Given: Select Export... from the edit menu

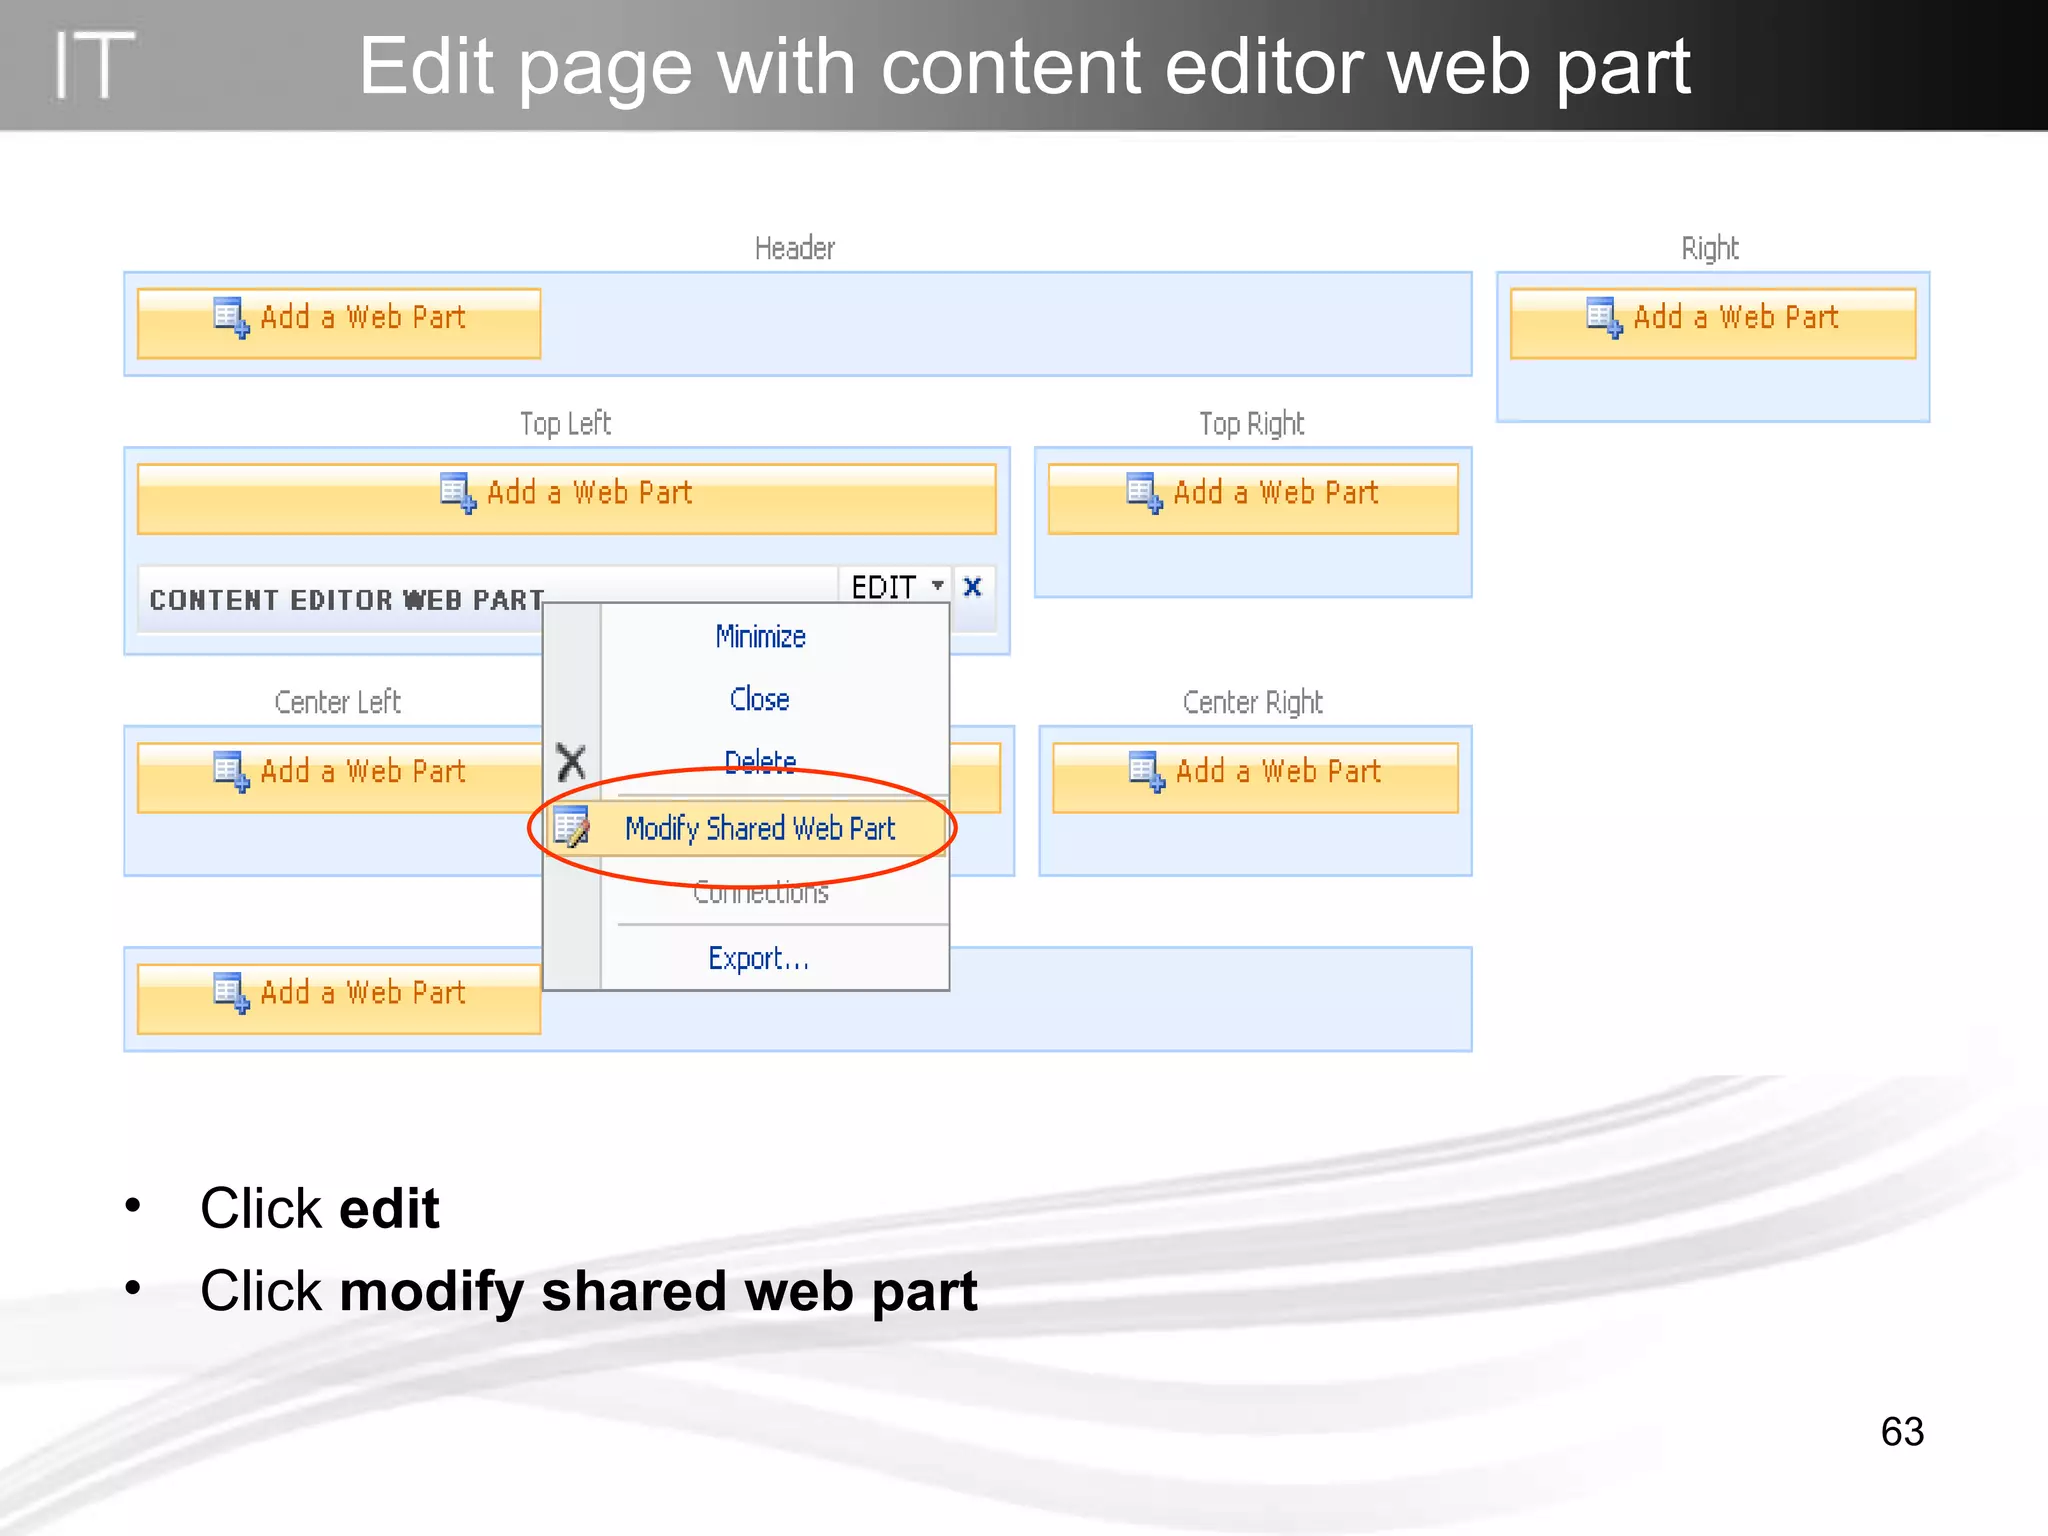Looking at the screenshot, I should click(758, 958).
